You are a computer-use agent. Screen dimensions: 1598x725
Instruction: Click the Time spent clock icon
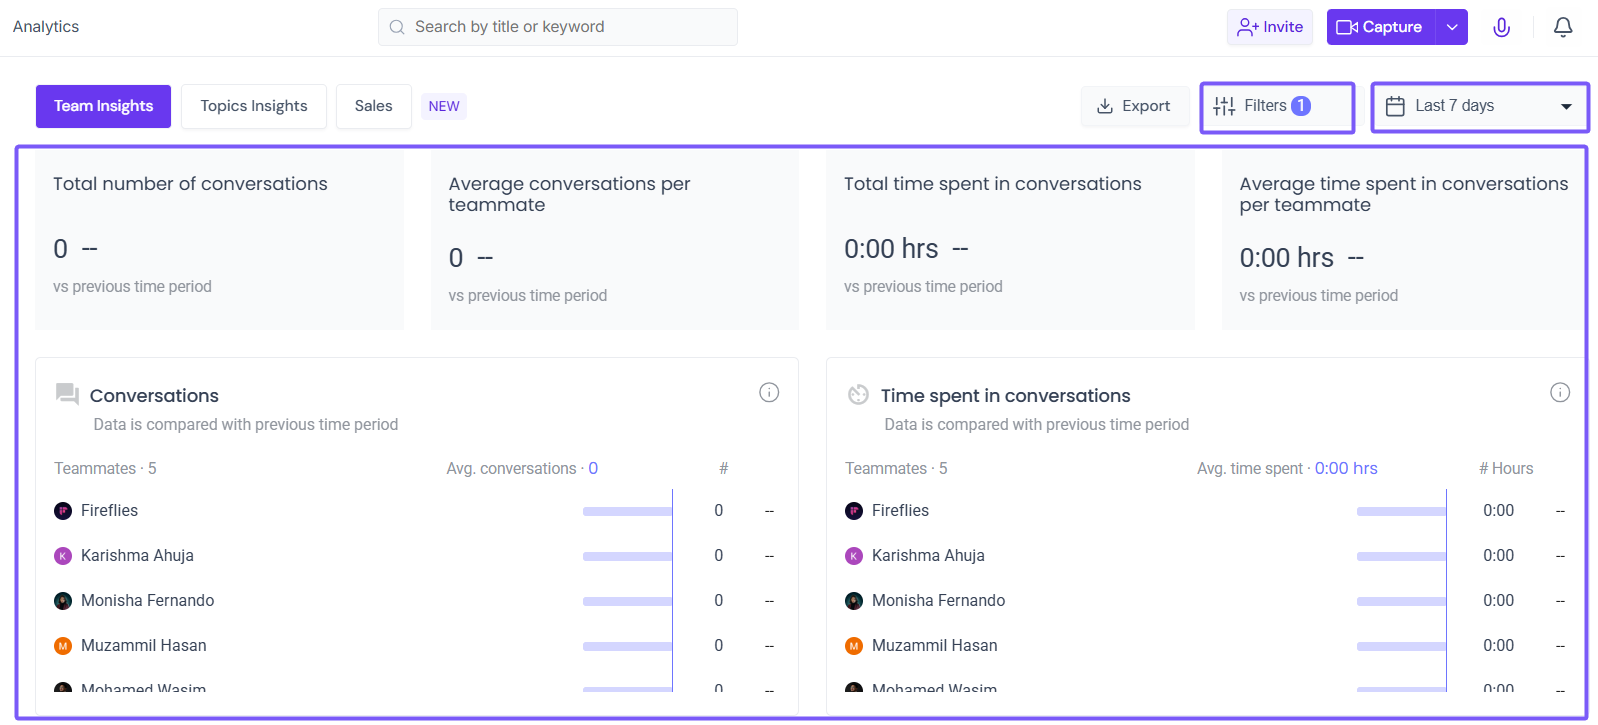click(858, 395)
